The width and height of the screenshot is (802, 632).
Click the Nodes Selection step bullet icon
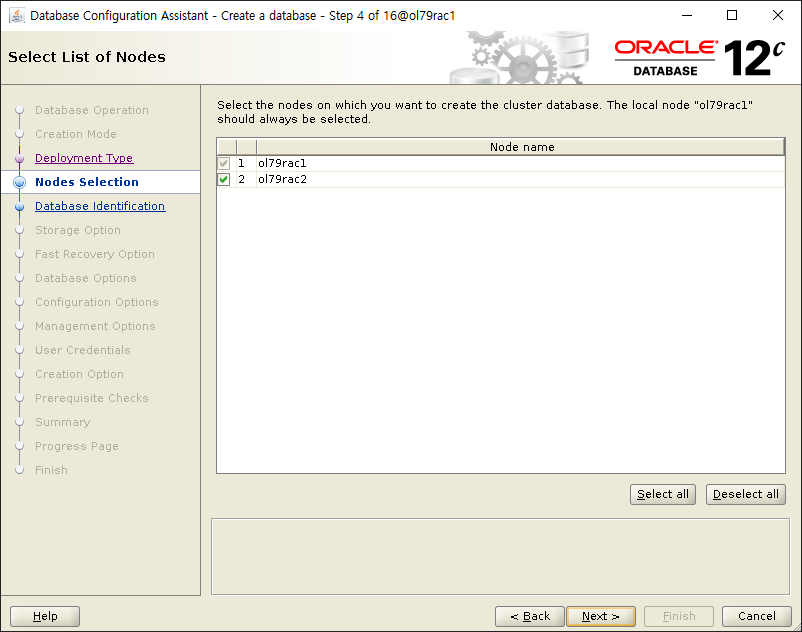[x=19, y=182]
